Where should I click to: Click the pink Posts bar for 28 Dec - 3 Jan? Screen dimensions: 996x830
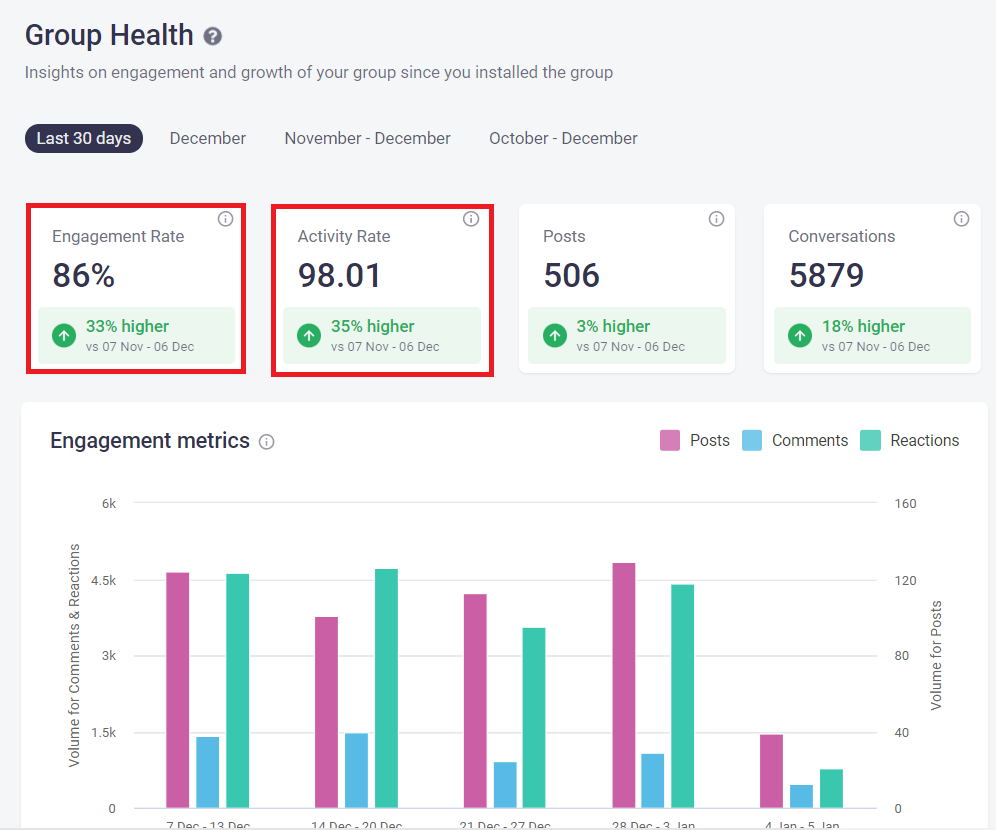[x=624, y=685]
